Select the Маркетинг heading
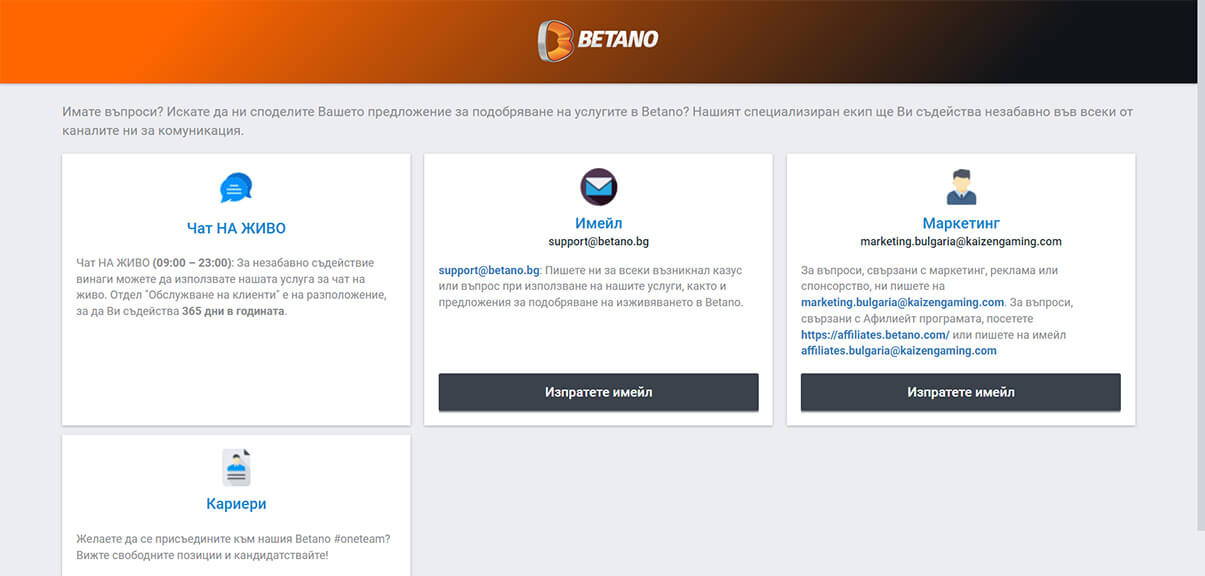Viewport: 1205px width, 576px height. coord(961,223)
